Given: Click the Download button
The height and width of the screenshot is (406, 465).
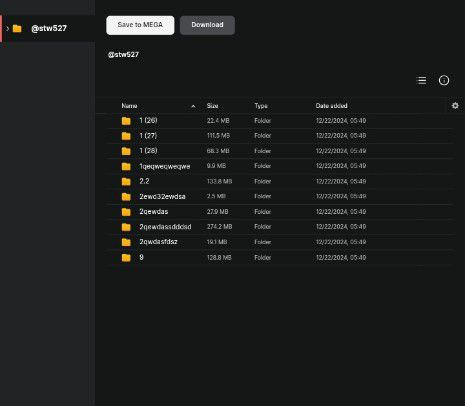Looking at the screenshot, I should tap(207, 25).
